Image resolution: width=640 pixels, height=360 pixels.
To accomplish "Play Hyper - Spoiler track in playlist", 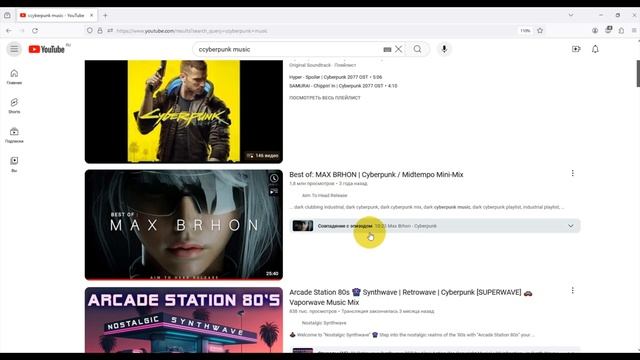I will point(336,77).
